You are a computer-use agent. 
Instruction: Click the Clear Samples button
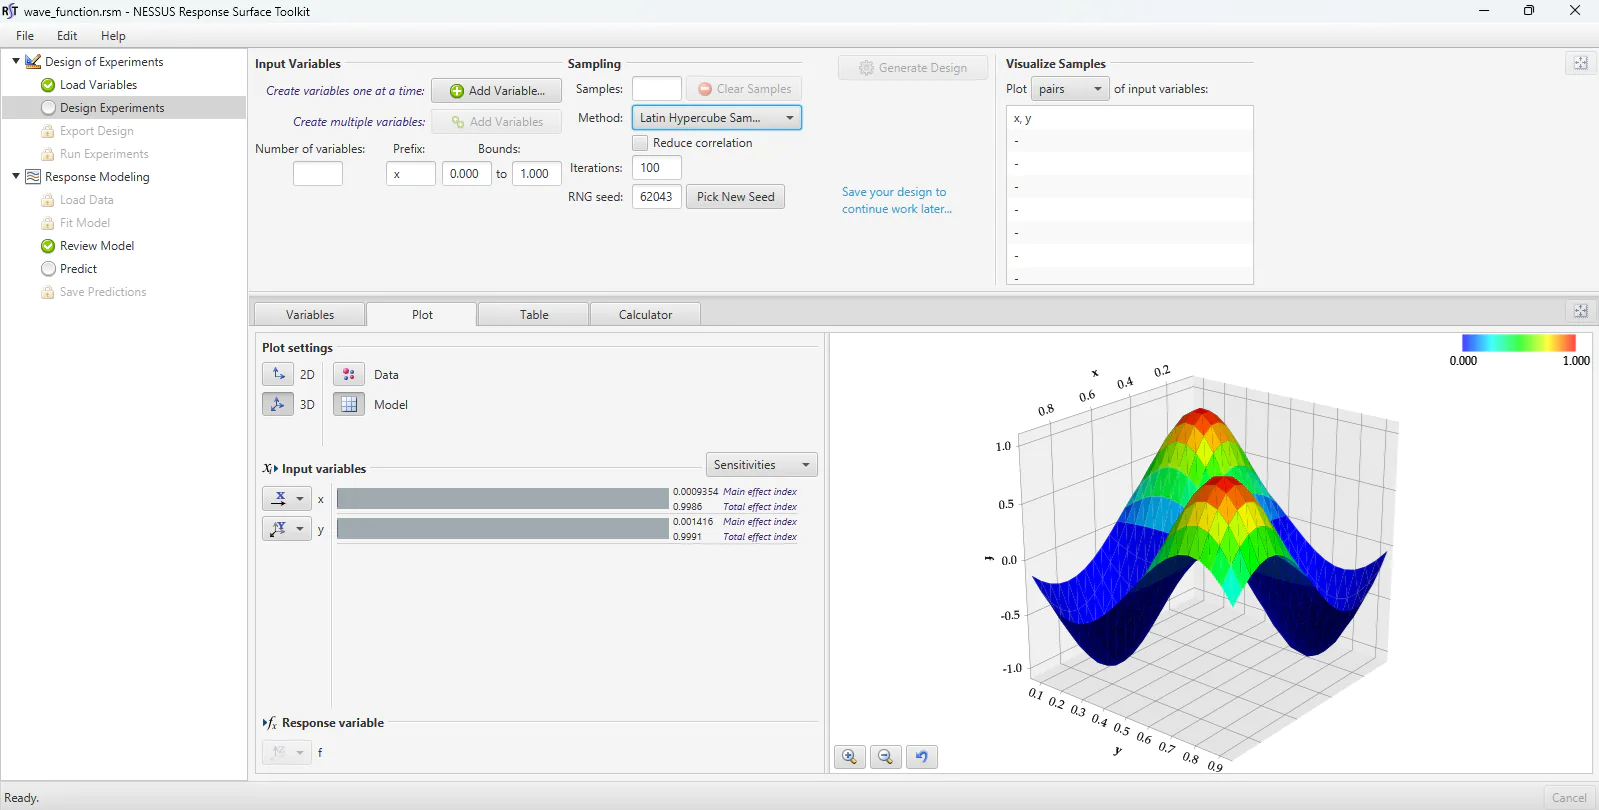tap(744, 89)
